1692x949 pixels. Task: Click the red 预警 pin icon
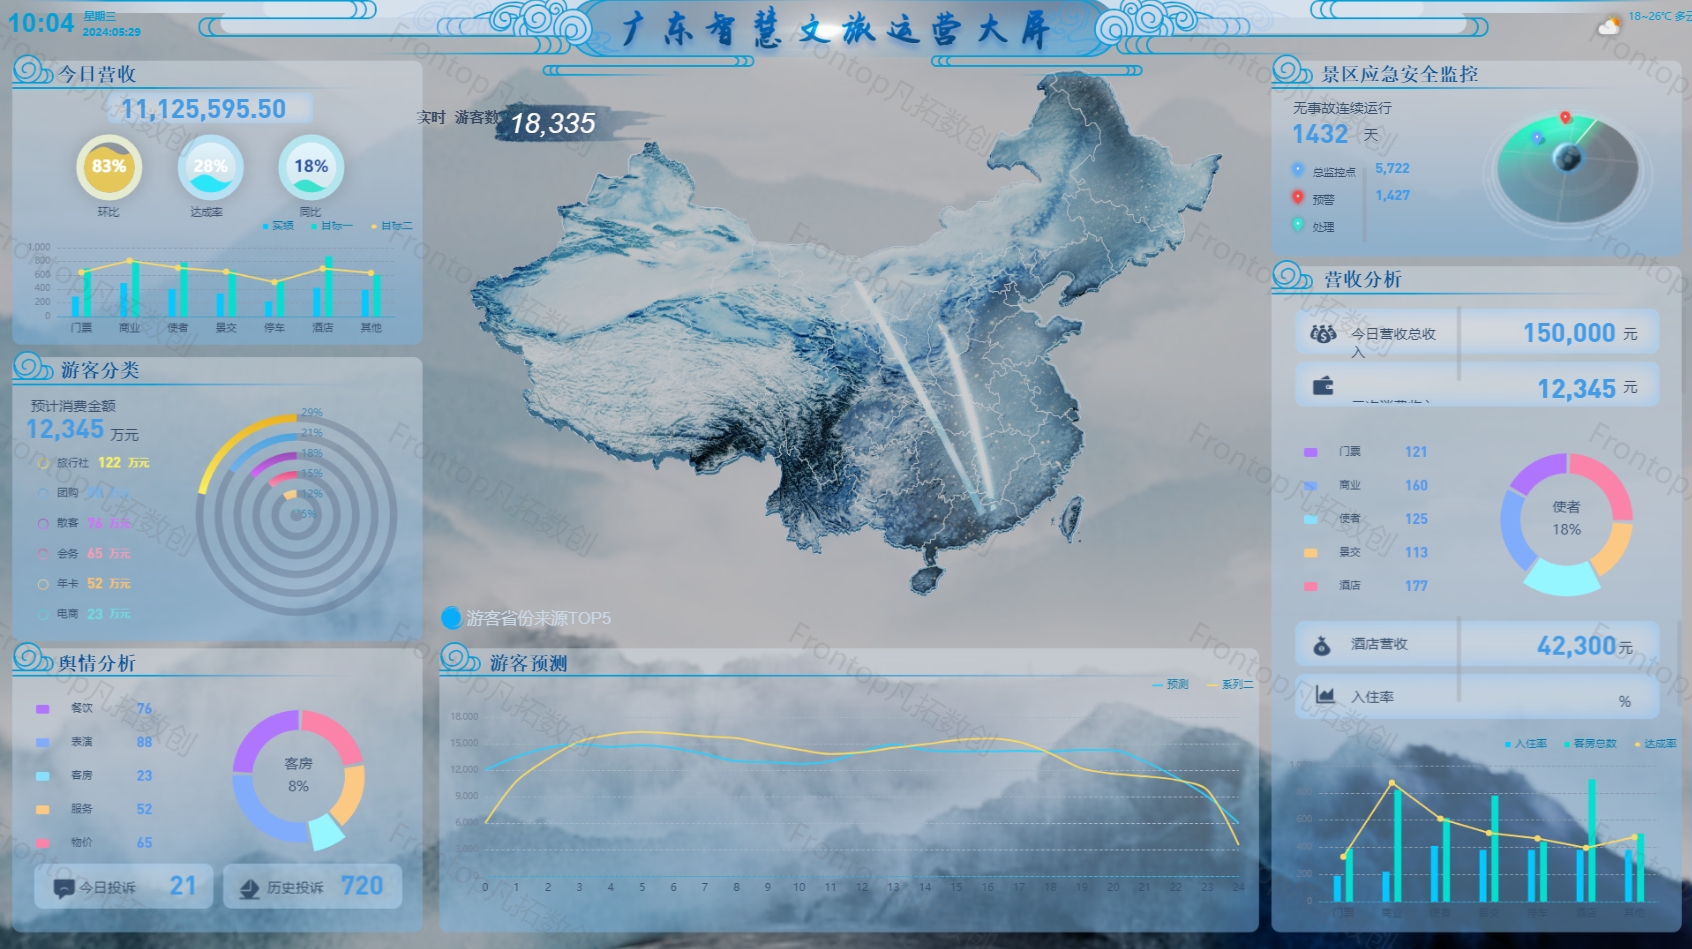click(x=1298, y=198)
